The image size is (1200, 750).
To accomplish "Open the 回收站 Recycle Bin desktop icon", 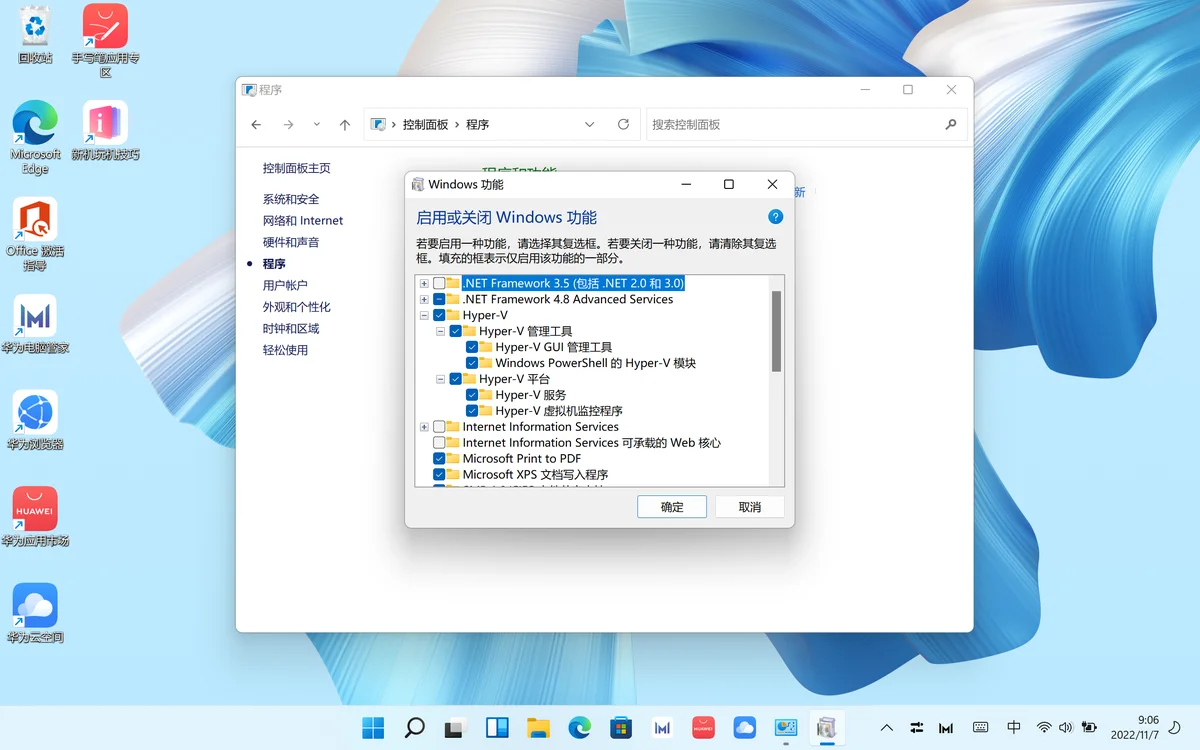I will [x=35, y=35].
